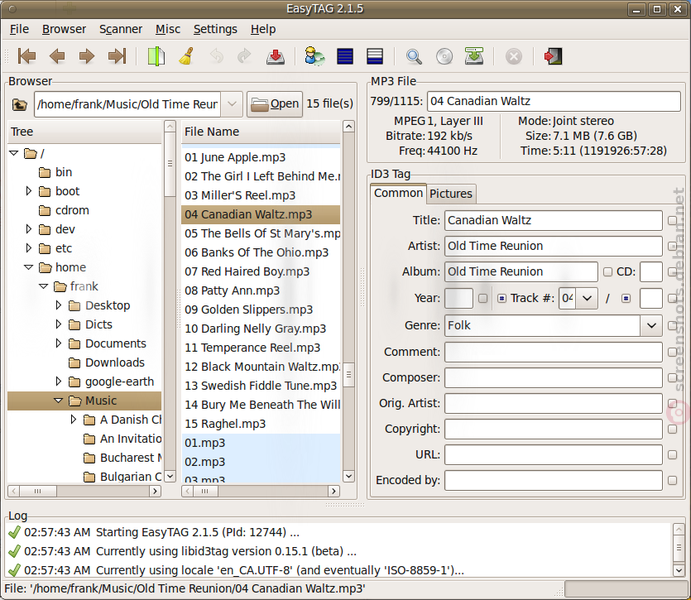
Task: Undo last change in toolbar
Action: (x=216, y=56)
